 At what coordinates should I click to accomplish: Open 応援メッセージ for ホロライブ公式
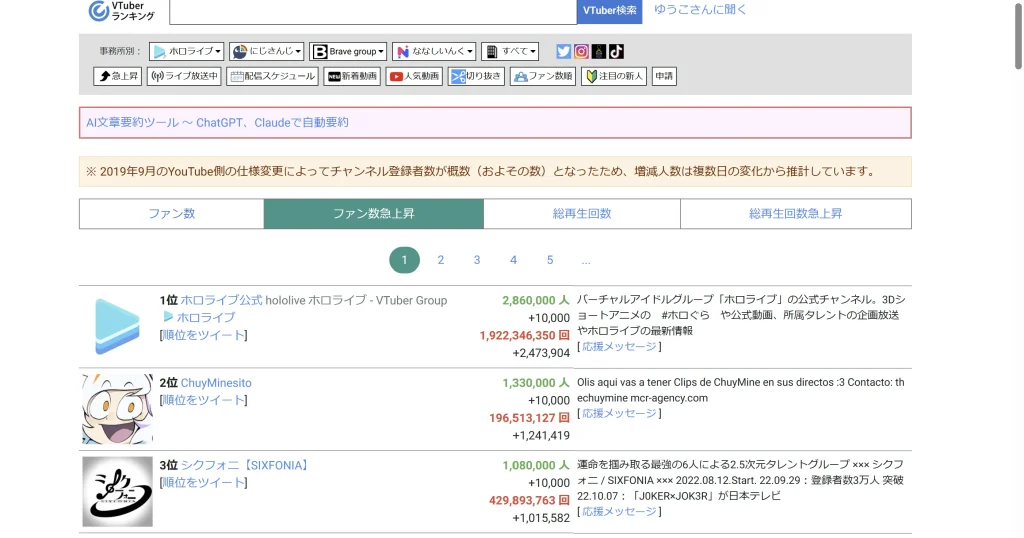(x=620, y=347)
